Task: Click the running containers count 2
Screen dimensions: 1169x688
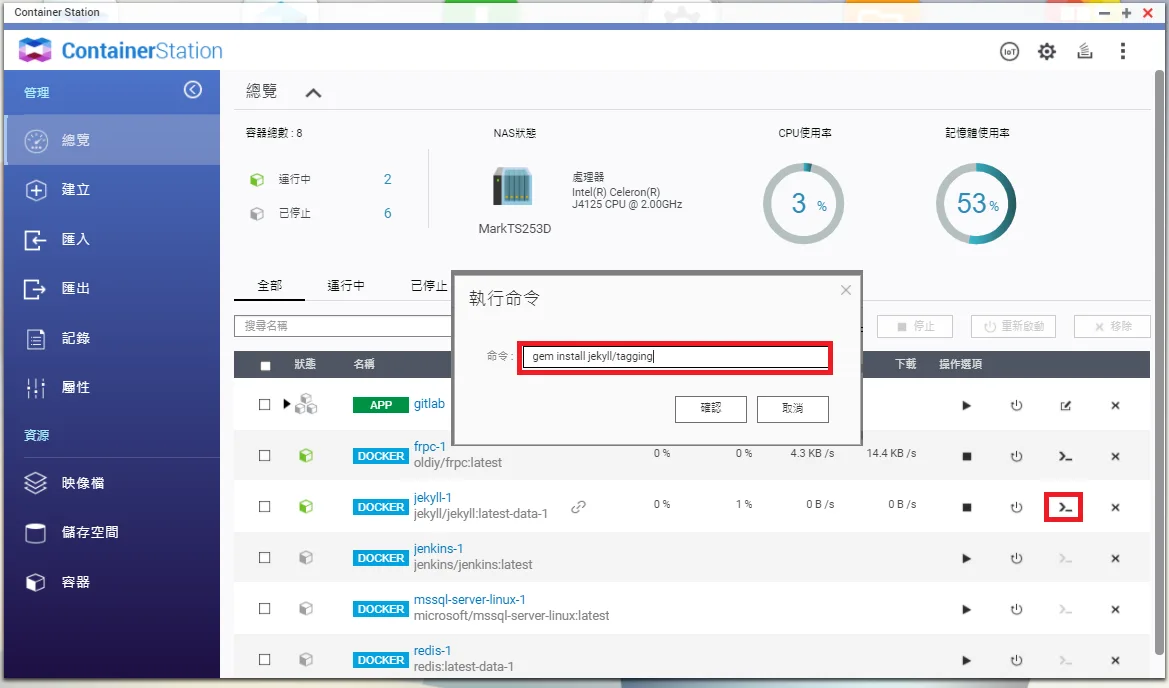Action: click(x=388, y=179)
